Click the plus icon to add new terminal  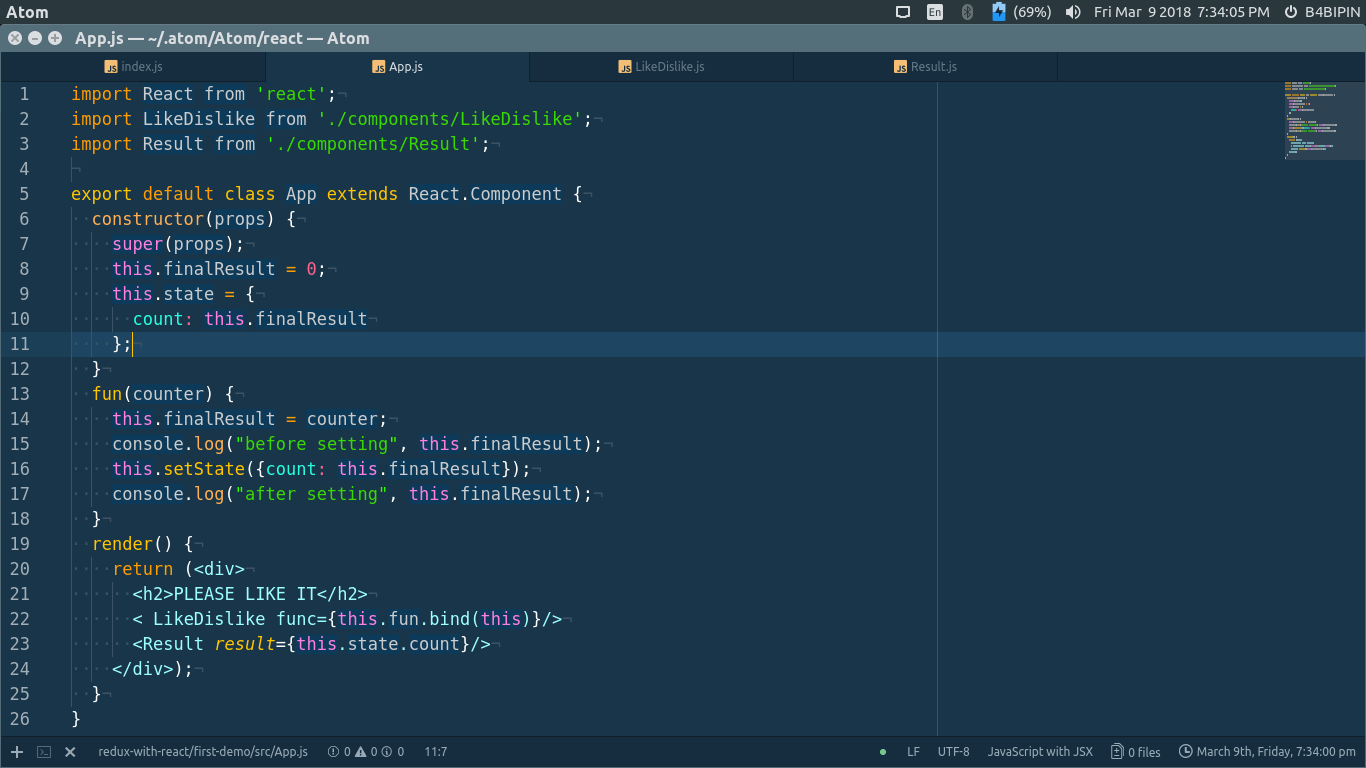pyautogui.click(x=16, y=751)
